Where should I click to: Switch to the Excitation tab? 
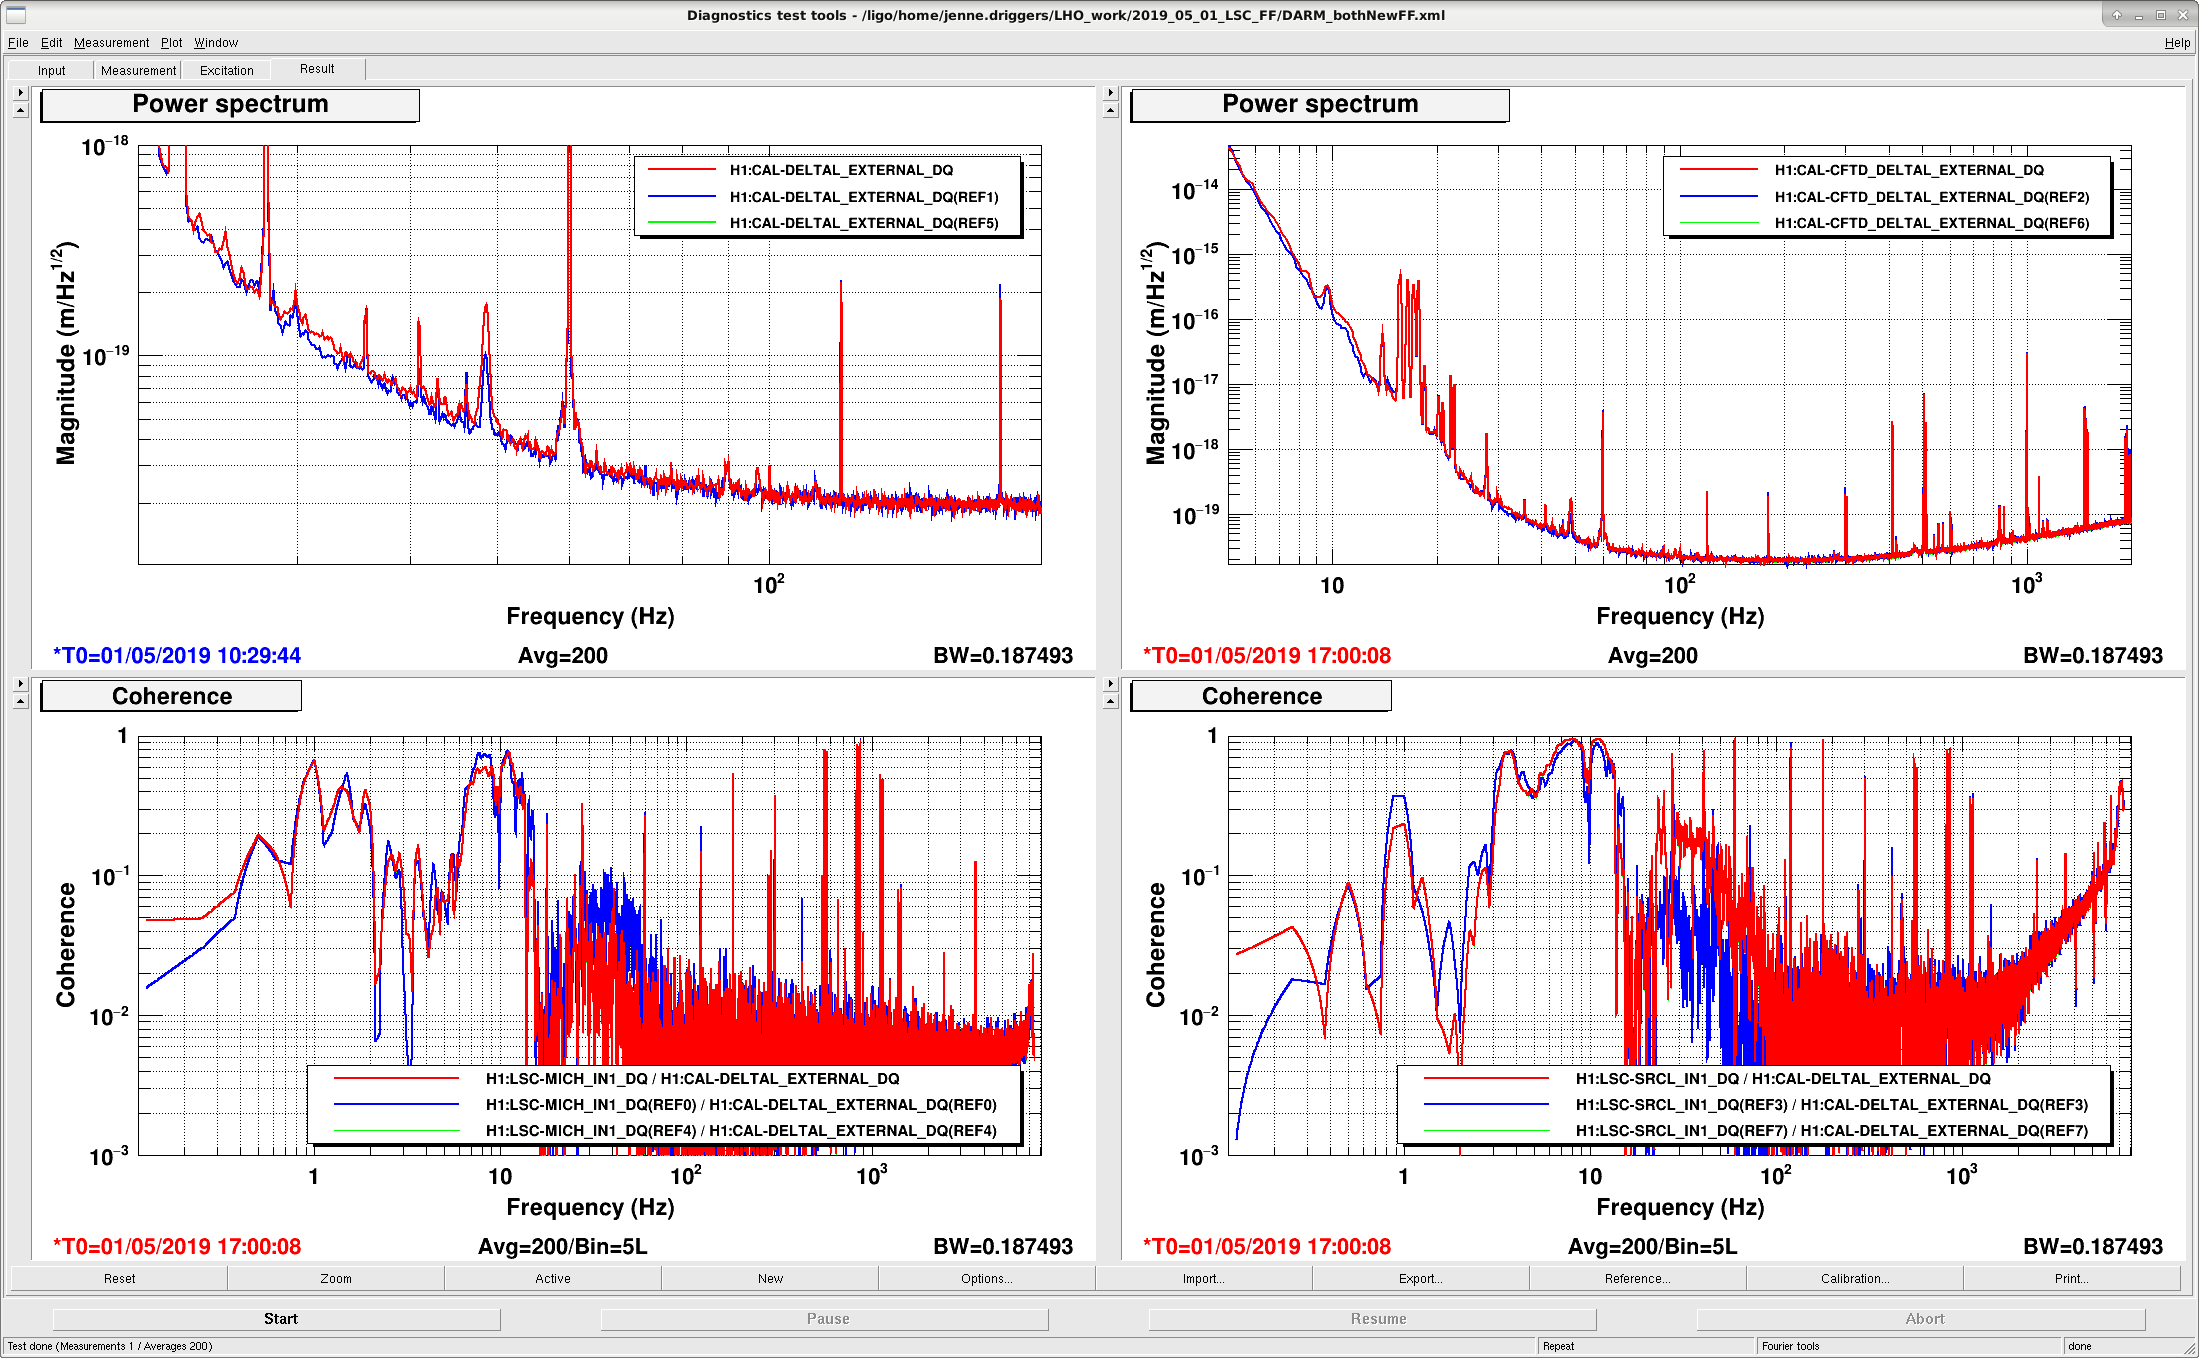[x=226, y=70]
